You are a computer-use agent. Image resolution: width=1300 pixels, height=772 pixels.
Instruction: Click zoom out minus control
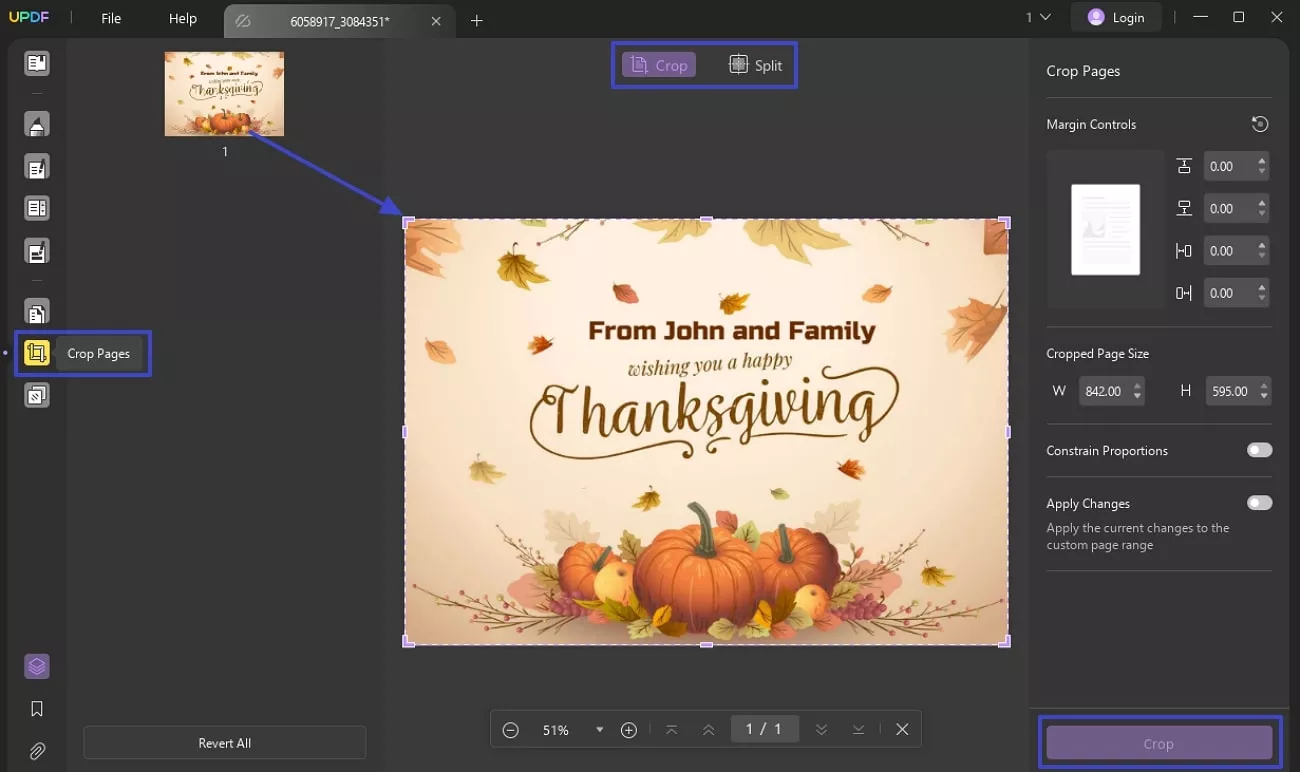point(511,729)
